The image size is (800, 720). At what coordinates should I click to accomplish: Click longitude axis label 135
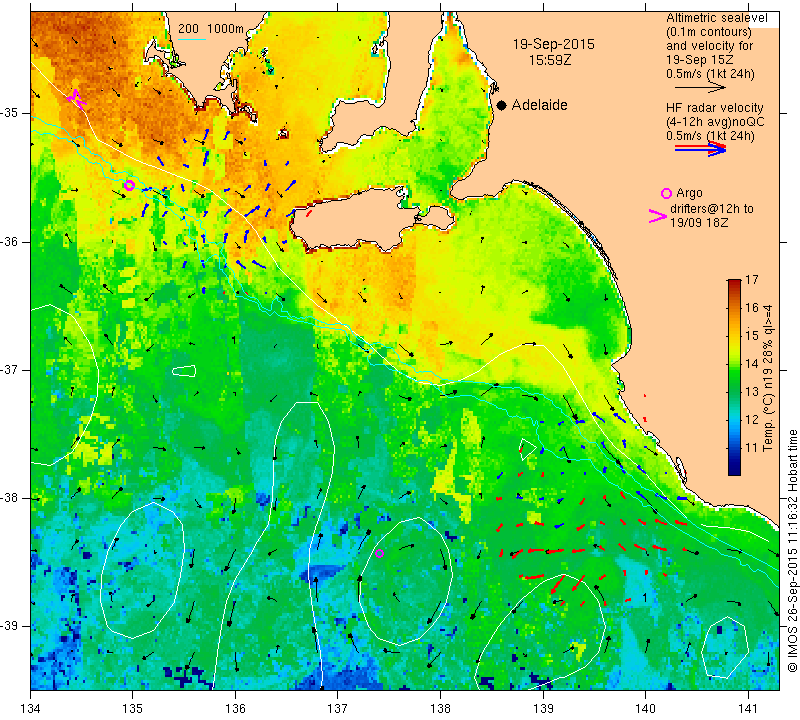[133, 709]
